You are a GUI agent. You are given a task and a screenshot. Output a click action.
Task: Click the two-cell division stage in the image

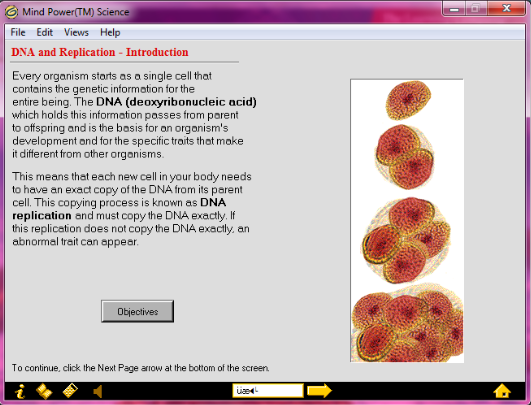coord(404,157)
